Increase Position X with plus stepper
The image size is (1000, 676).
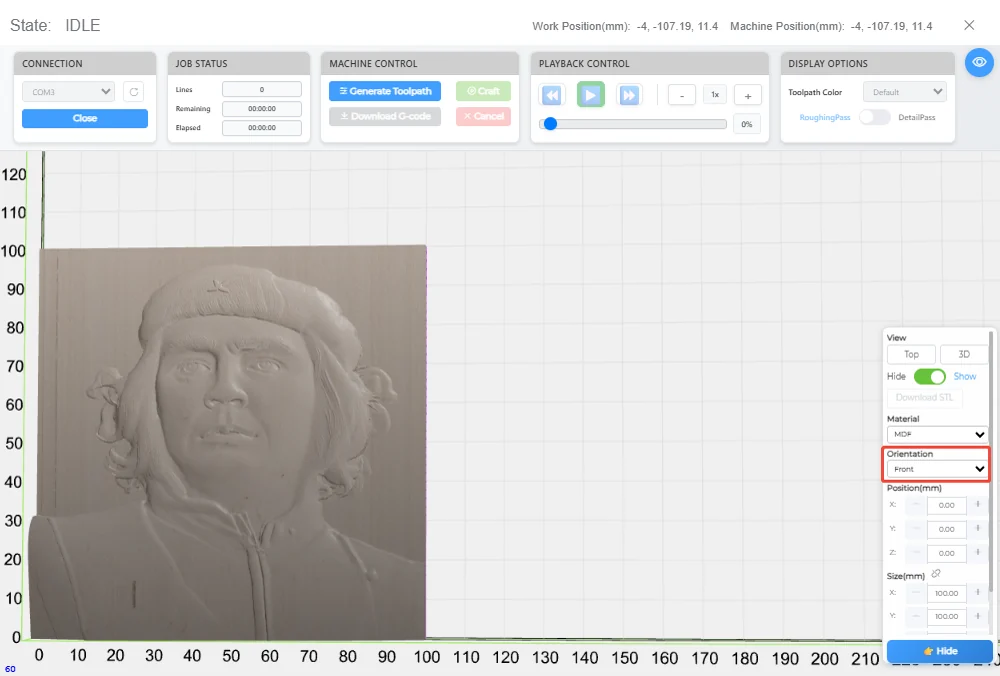977,504
